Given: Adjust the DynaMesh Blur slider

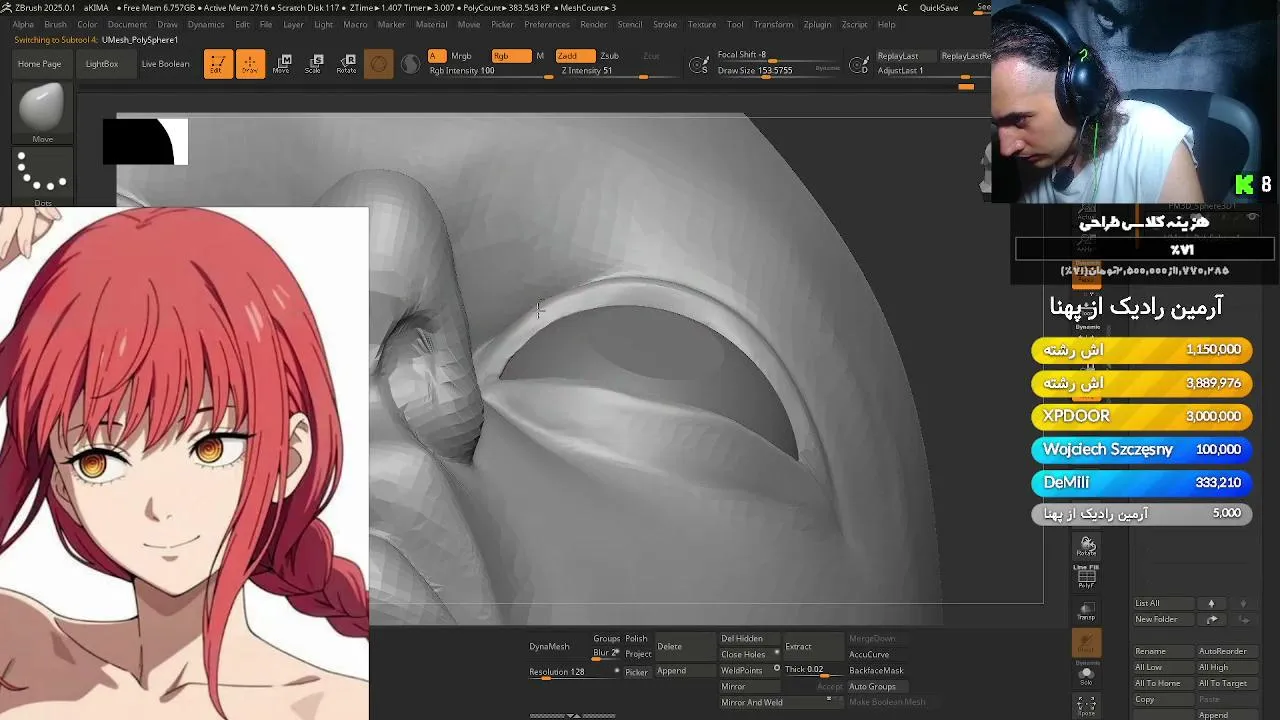Looking at the screenshot, I should [x=606, y=654].
